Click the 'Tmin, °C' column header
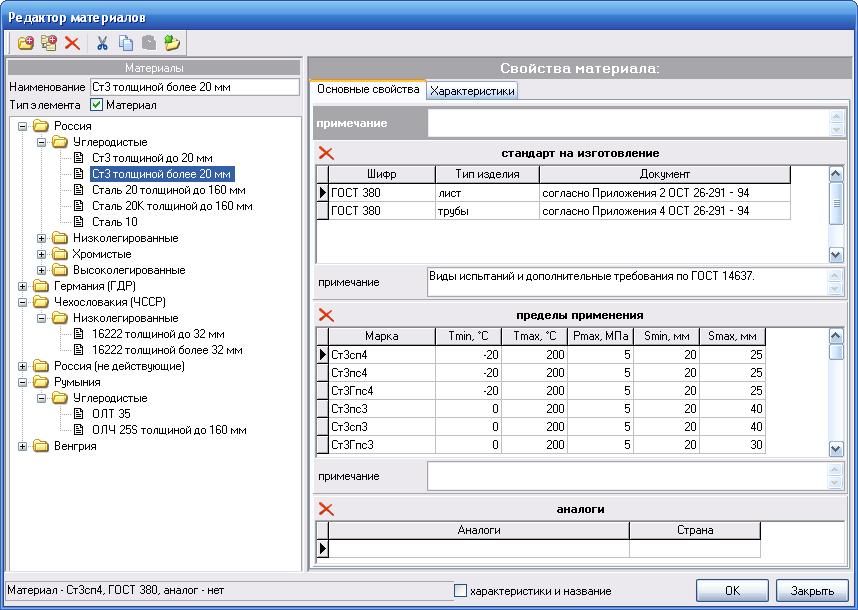The image size is (858, 610). 468,336
